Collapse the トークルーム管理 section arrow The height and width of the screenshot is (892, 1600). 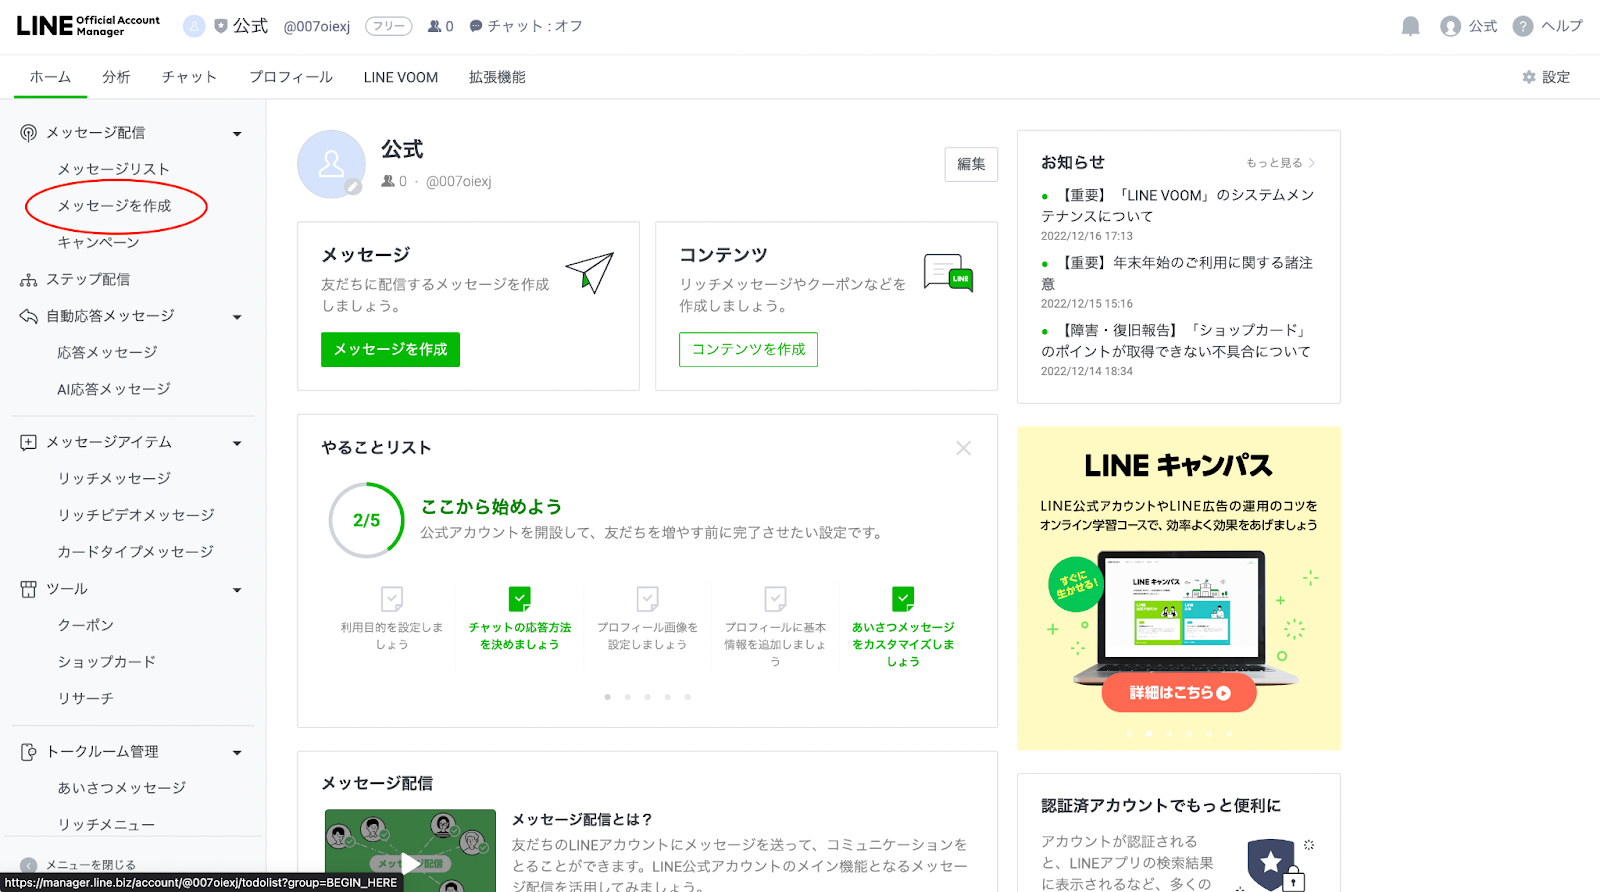237,753
